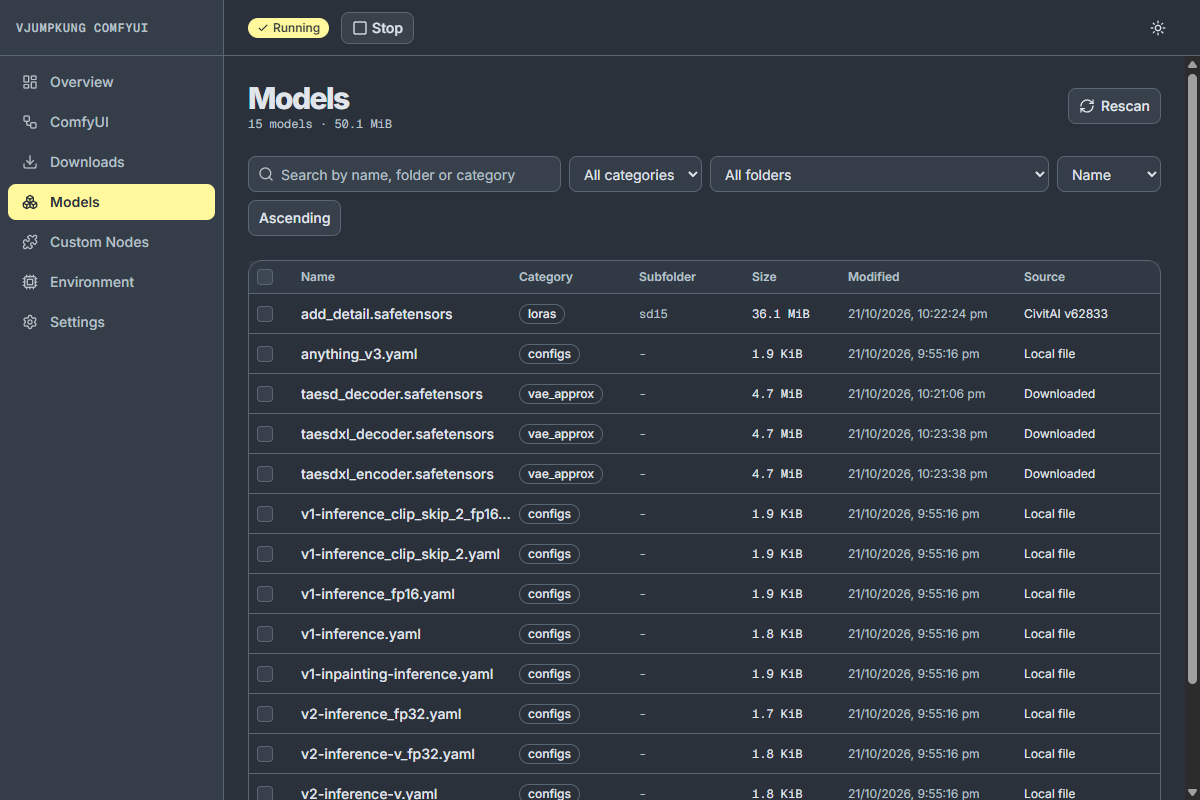Check the taesd_decoder.safetensors row
Screen dimensions: 1200x800
click(265, 394)
